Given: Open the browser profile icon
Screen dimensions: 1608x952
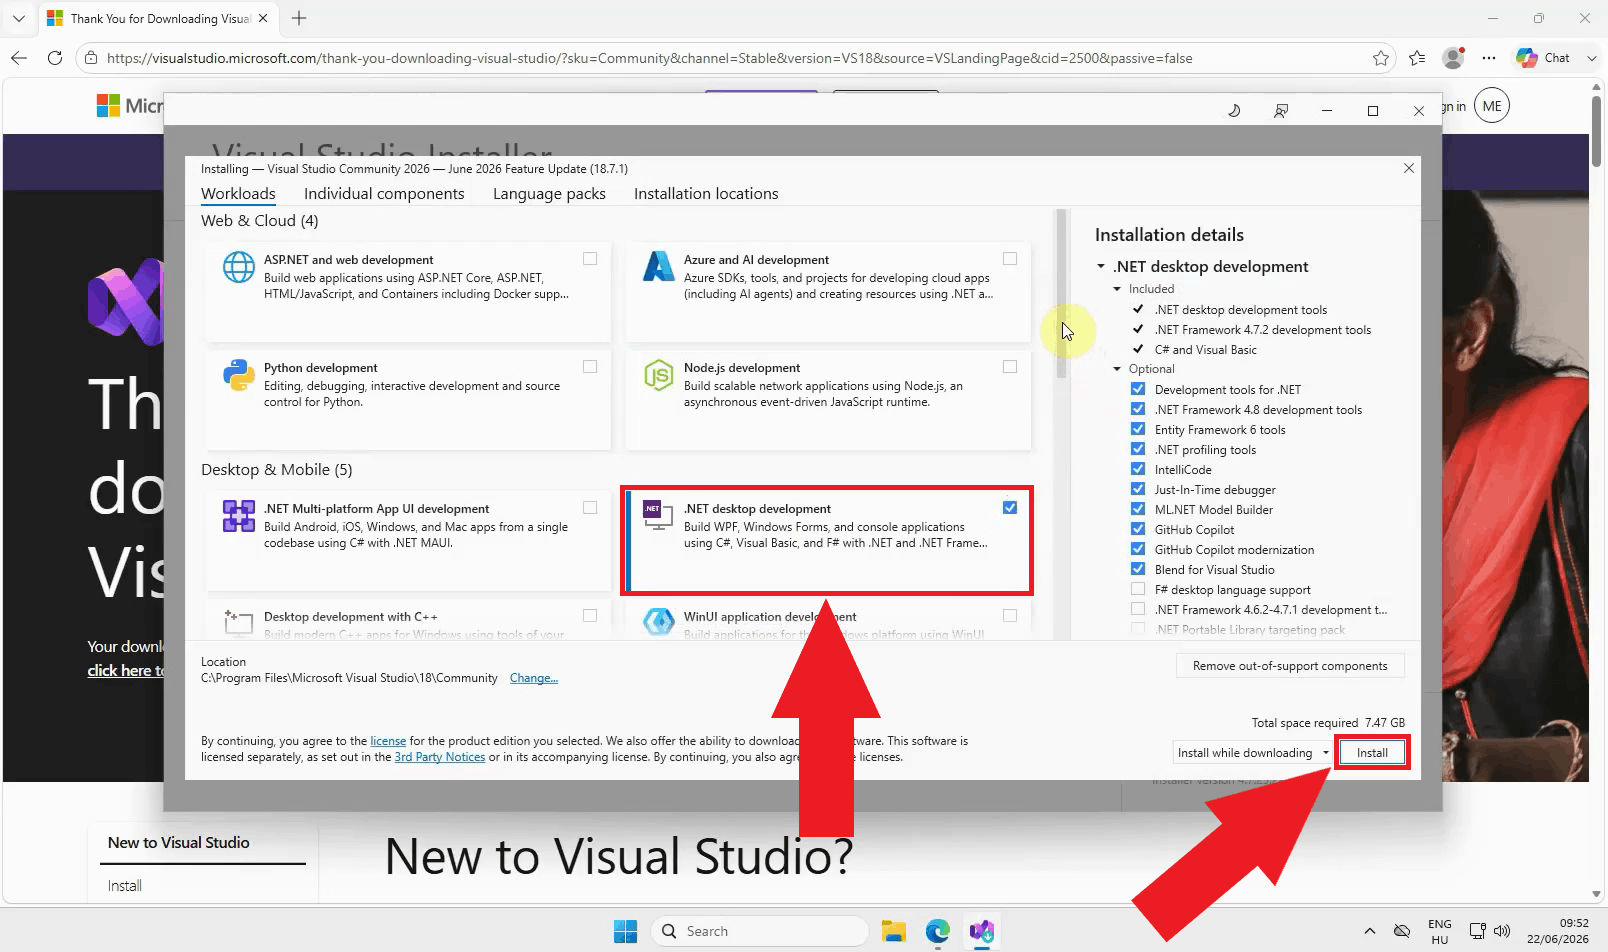Looking at the screenshot, I should tap(1453, 58).
